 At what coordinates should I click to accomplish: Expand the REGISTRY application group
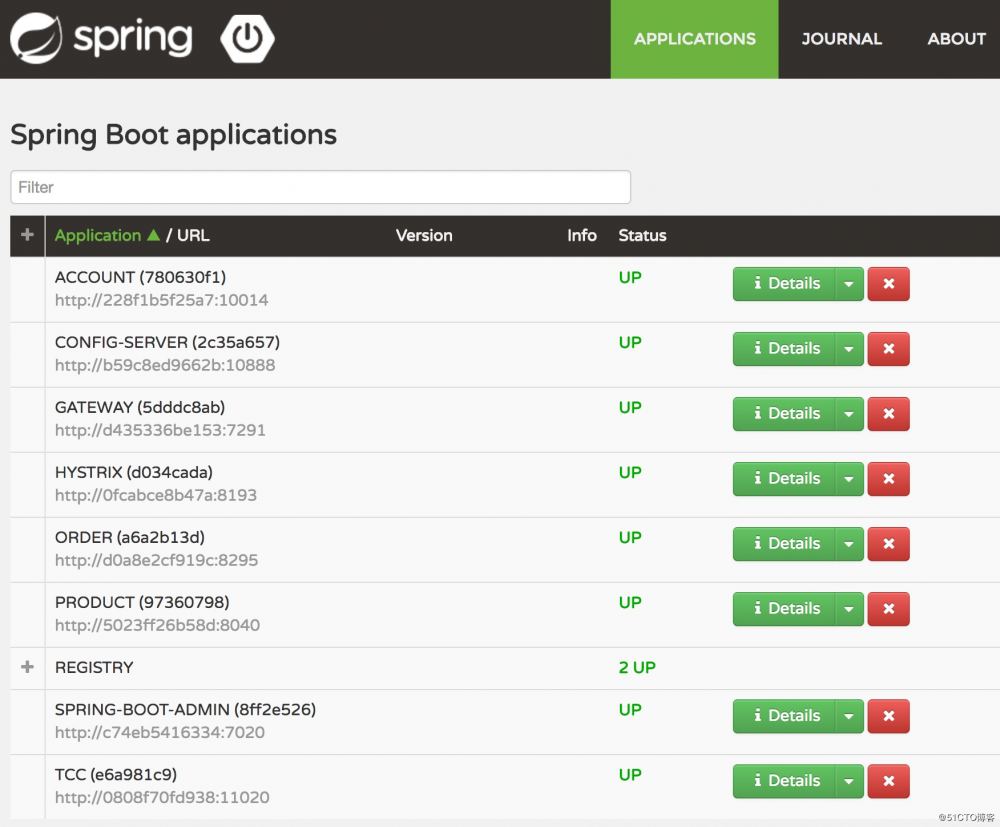pyautogui.click(x=27, y=667)
